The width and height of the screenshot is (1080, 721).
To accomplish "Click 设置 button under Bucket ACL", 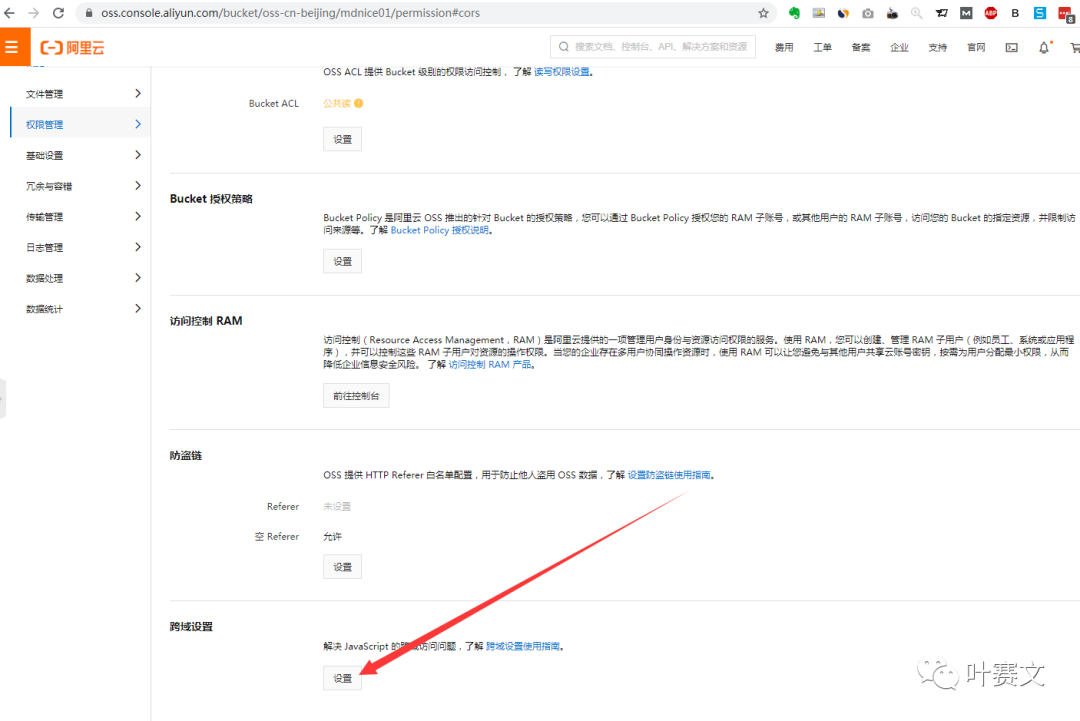I will [x=342, y=139].
